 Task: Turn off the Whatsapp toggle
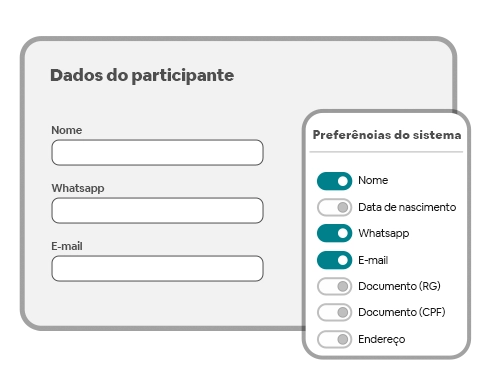pyautogui.click(x=334, y=233)
